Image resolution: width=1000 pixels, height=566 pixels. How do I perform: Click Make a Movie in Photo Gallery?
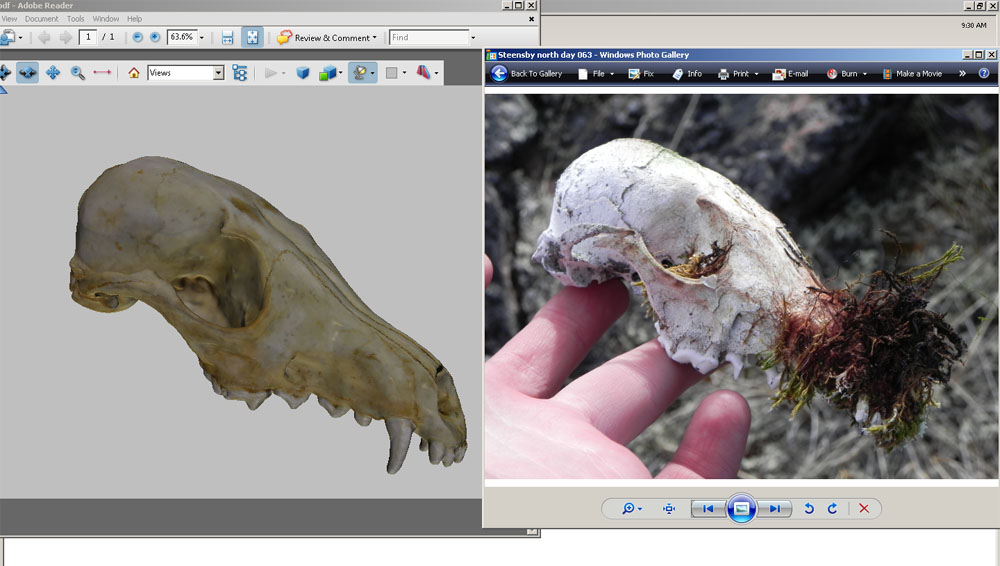(912, 74)
